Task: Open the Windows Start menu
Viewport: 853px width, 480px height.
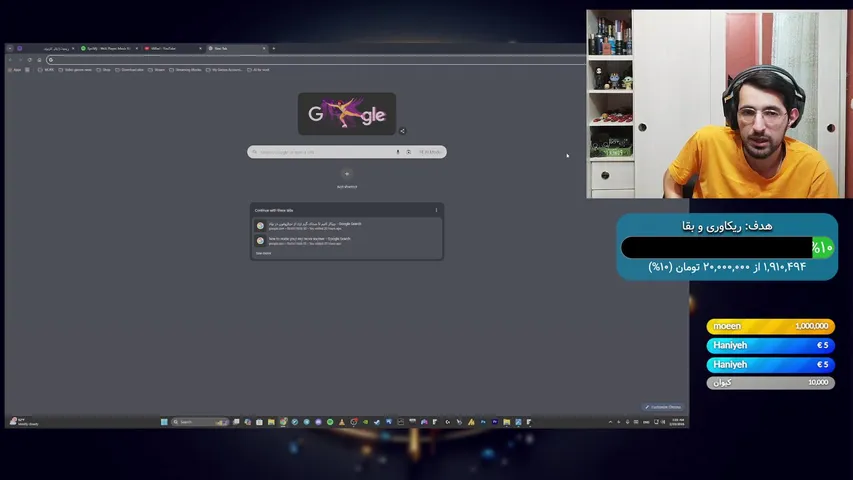Action: point(164,422)
